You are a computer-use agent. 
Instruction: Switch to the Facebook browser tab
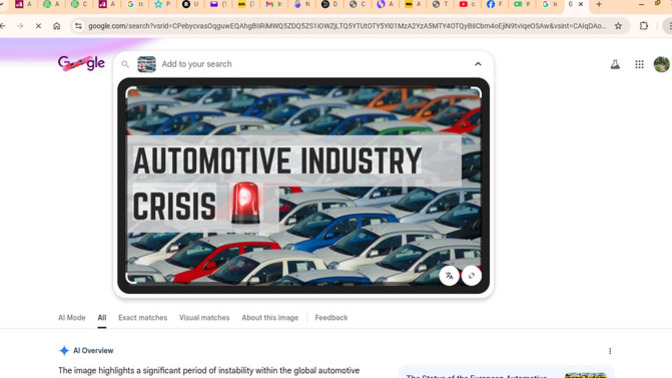point(494,4)
